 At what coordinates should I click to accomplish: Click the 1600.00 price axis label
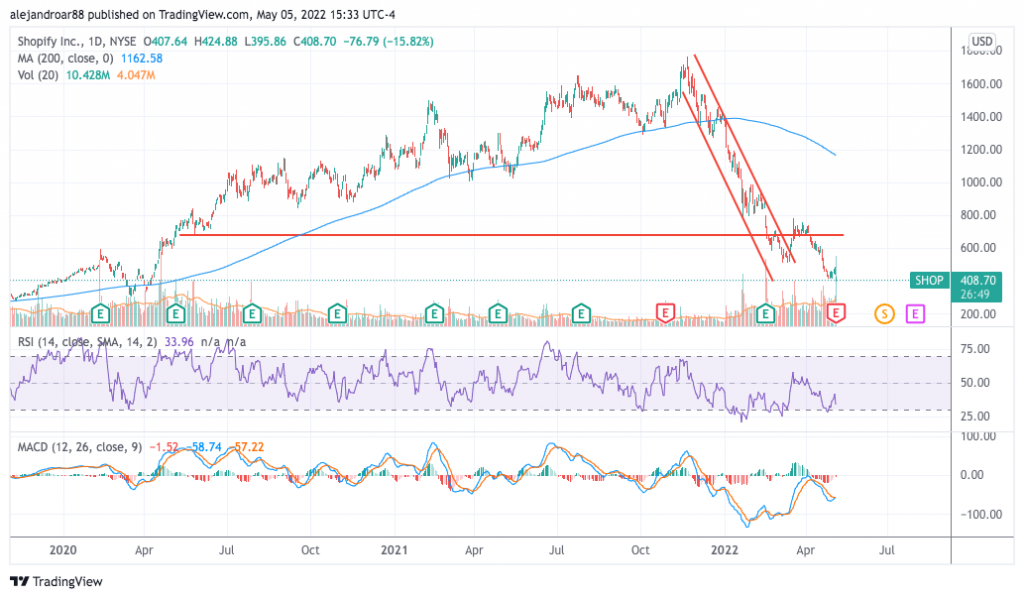coord(981,84)
